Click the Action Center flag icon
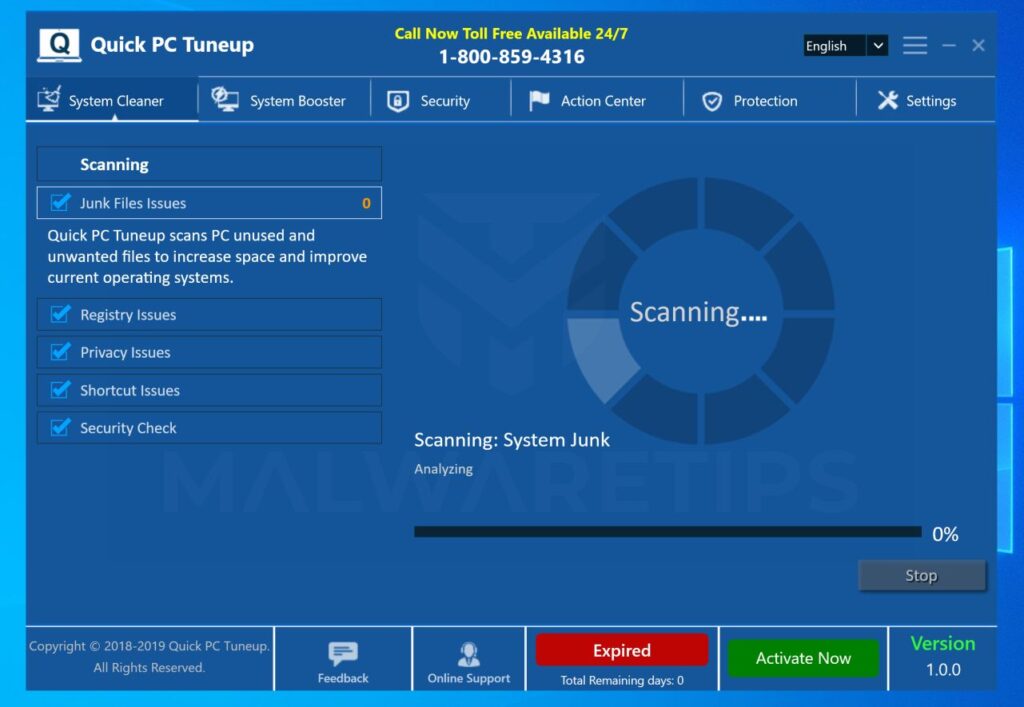Screen dimensions: 1024x707 point(539,101)
